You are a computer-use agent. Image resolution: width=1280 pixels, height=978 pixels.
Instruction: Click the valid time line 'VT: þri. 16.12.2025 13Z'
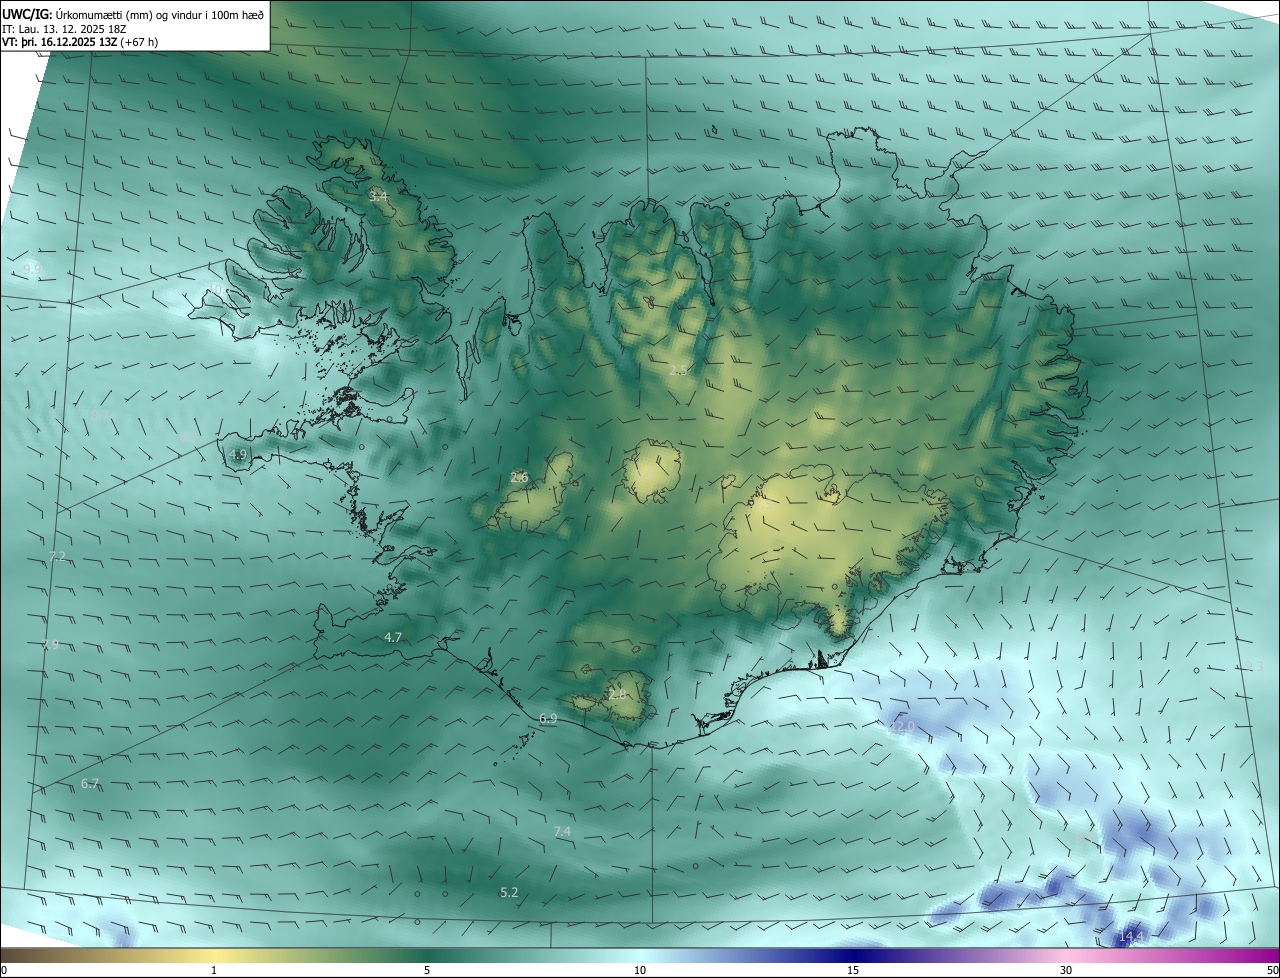pos(60,42)
